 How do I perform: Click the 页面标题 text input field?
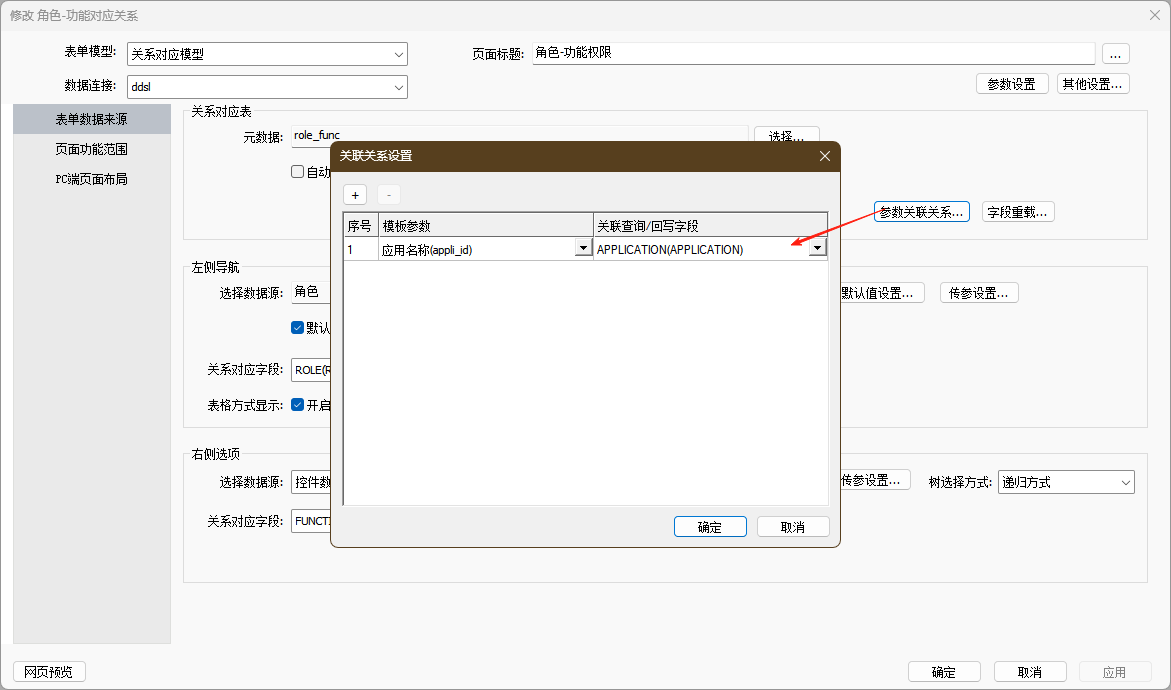[812, 54]
